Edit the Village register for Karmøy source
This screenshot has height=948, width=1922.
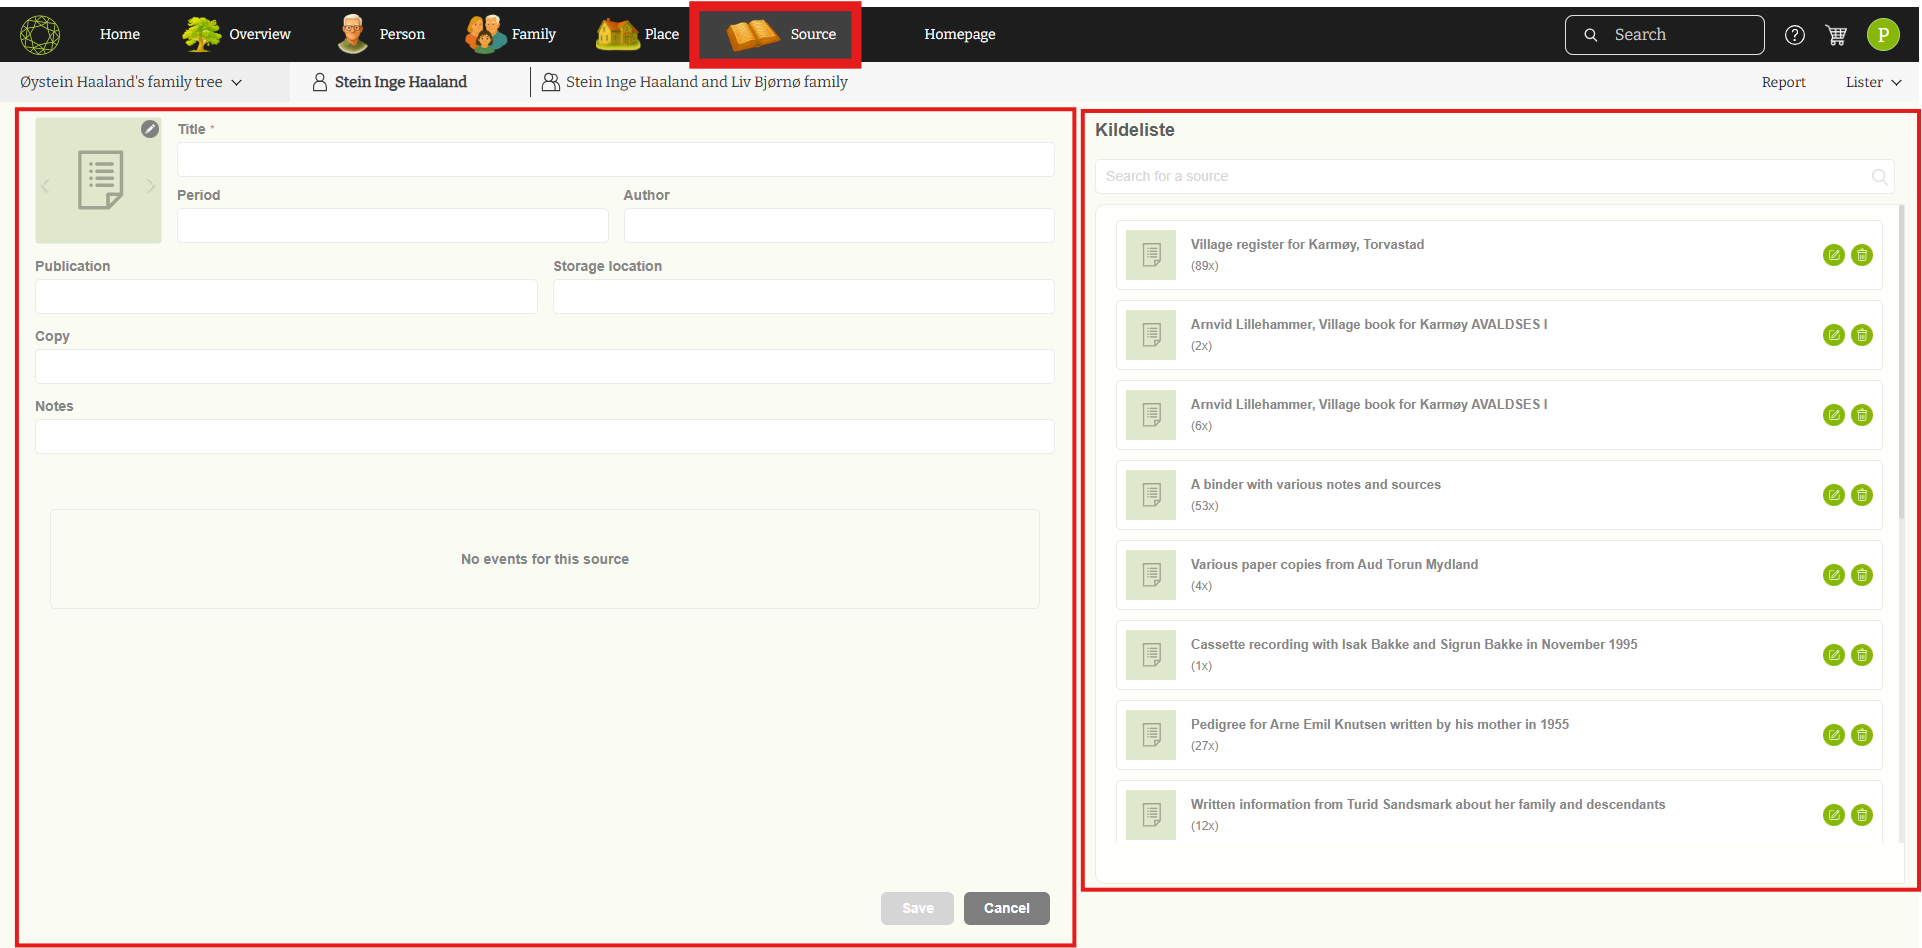pyautogui.click(x=1833, y=255)
